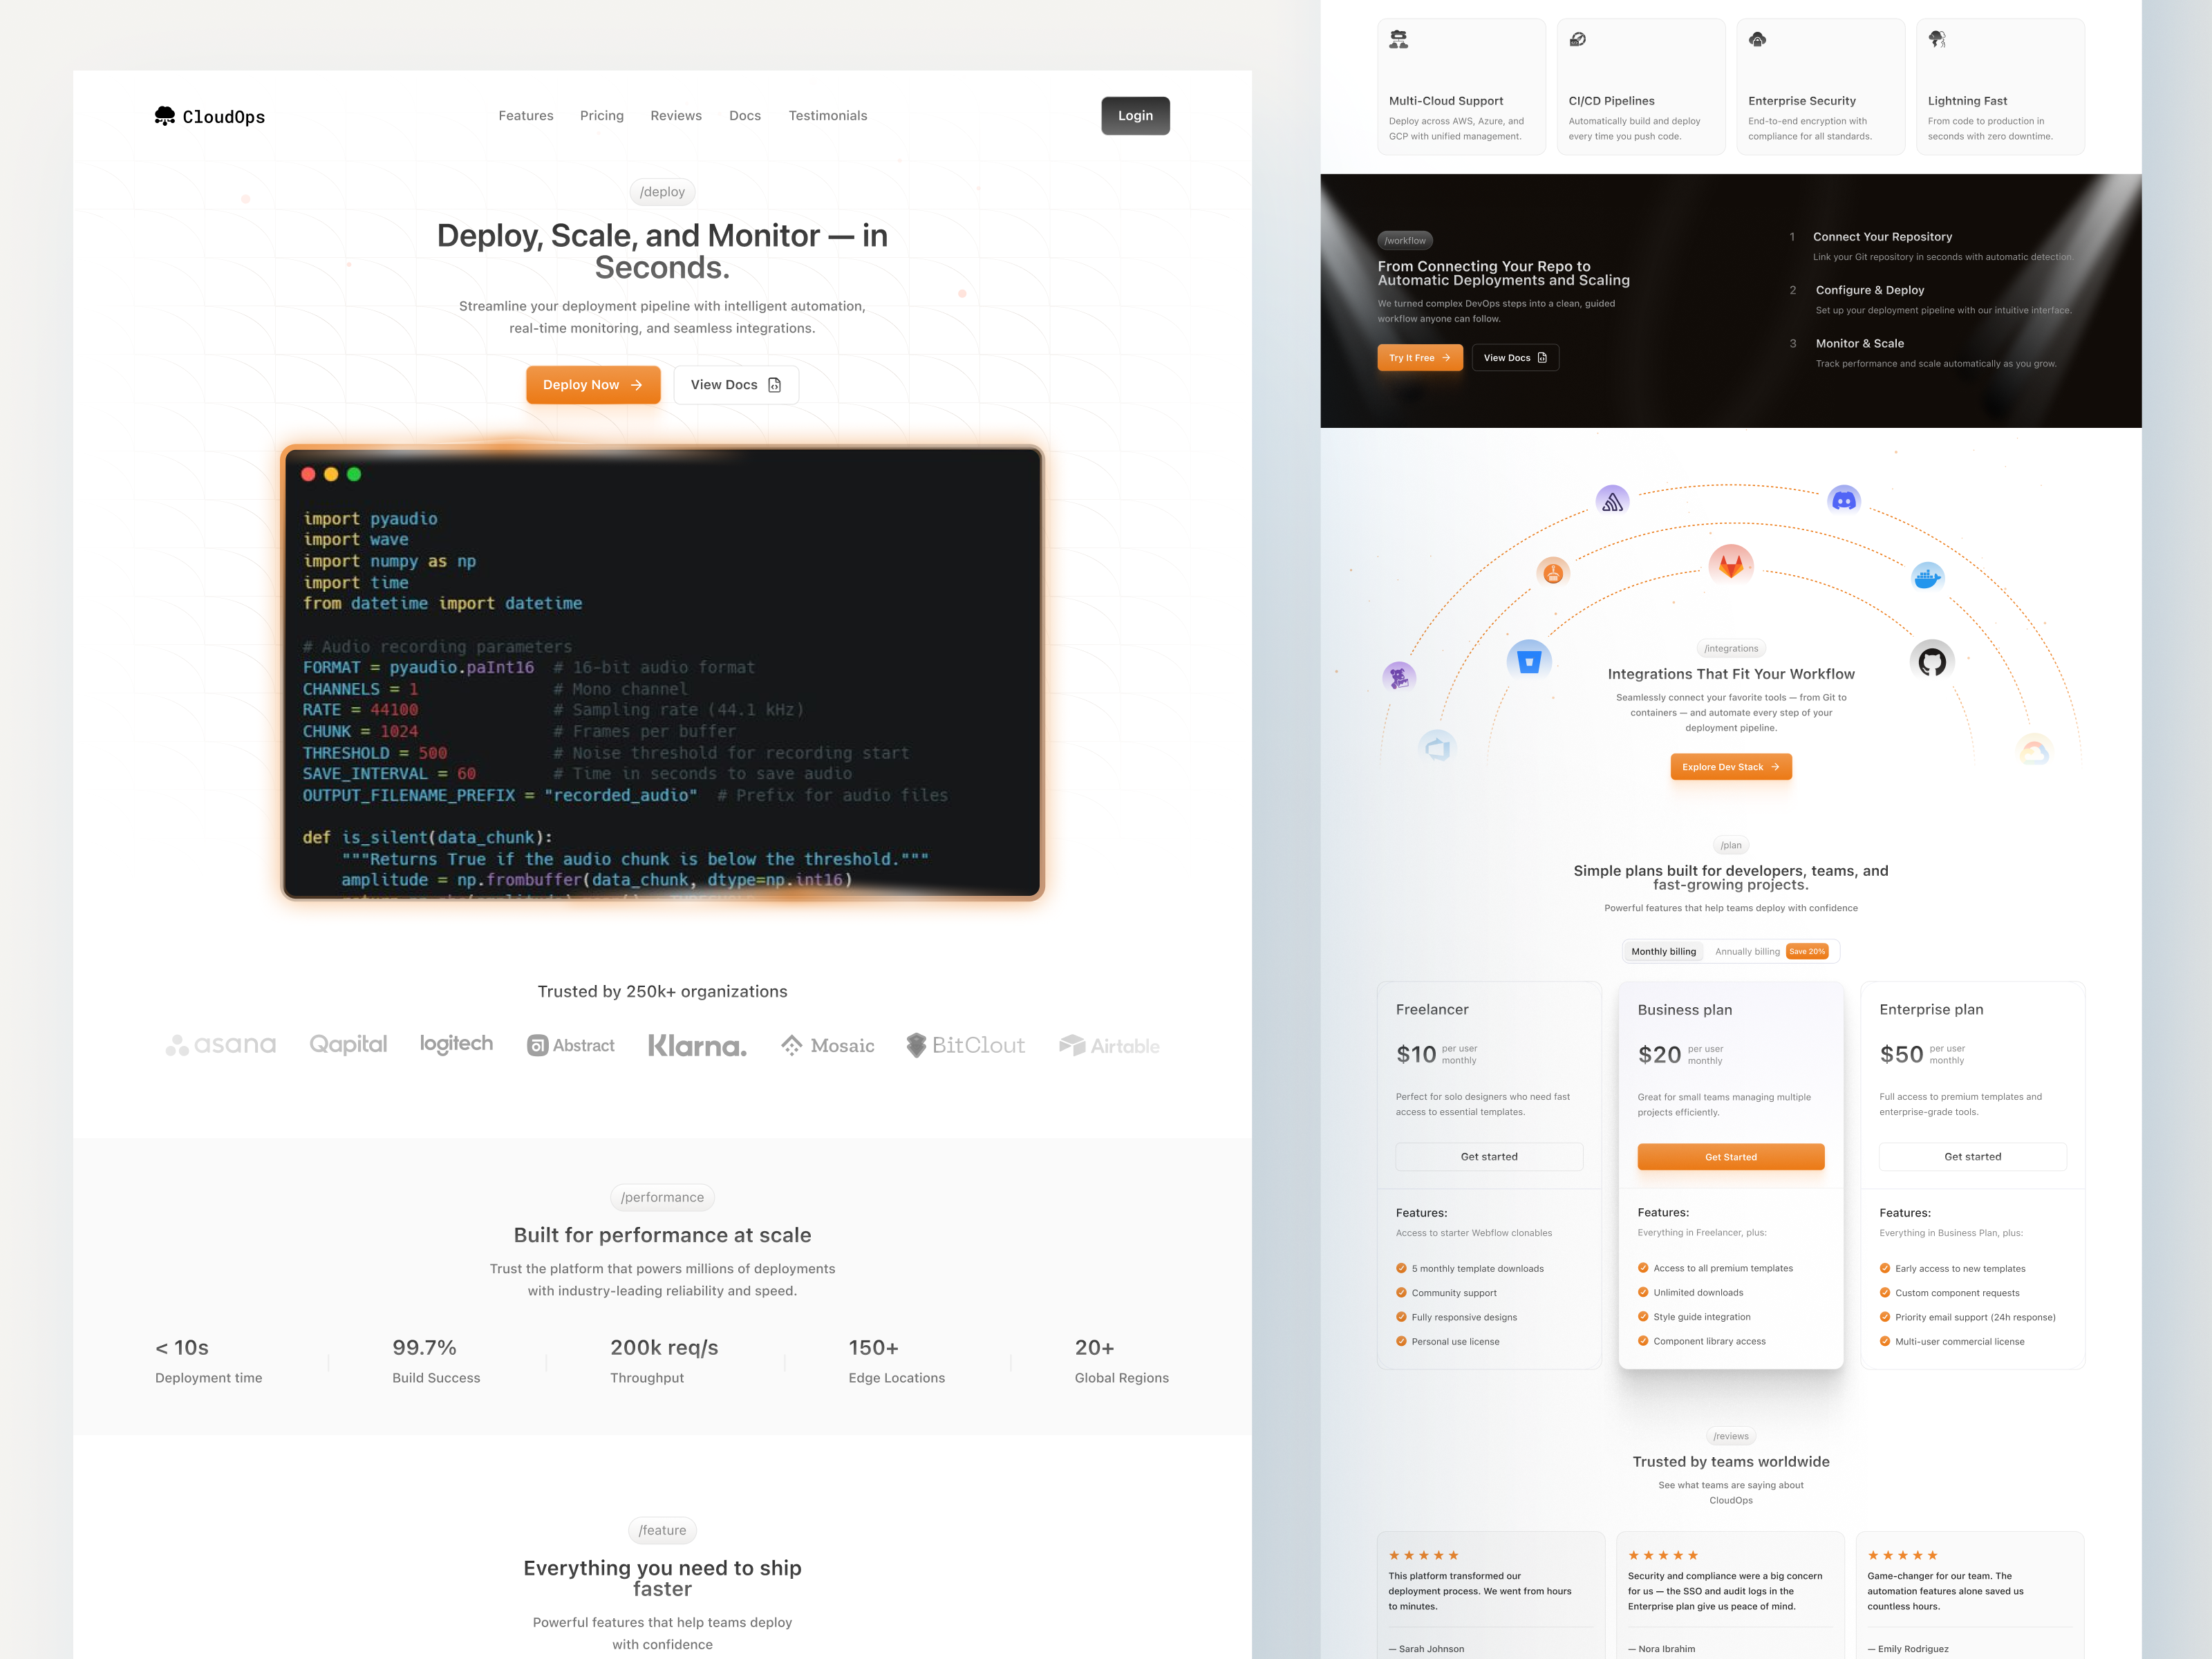Image resolution: width=2212 pixels, height=1659 pixels.
Task: Switch to the Features nav tab
Action: [525, 115]
